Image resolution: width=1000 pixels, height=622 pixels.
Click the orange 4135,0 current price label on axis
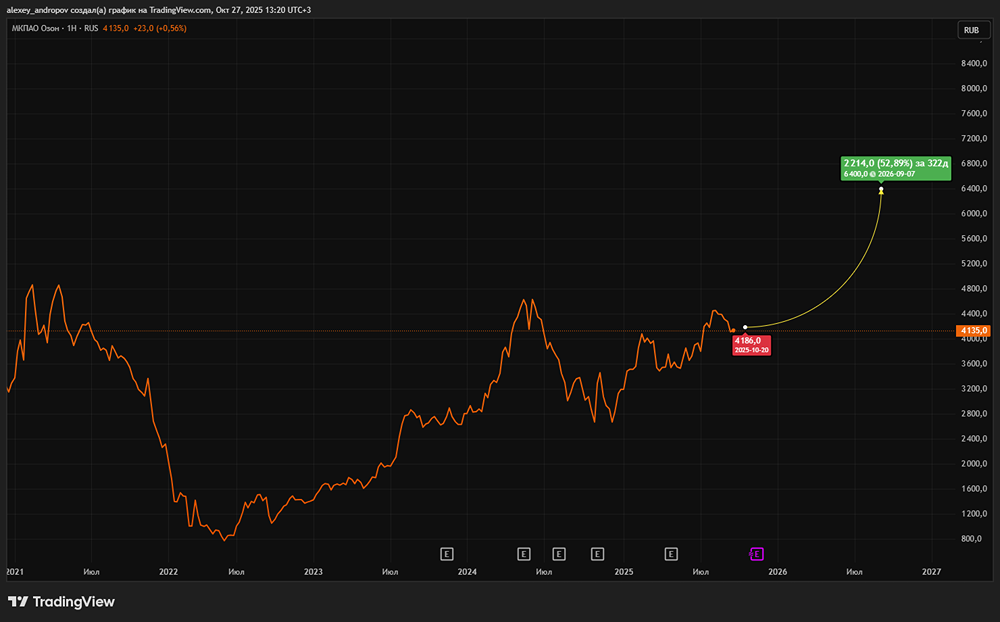coord(973,330)
